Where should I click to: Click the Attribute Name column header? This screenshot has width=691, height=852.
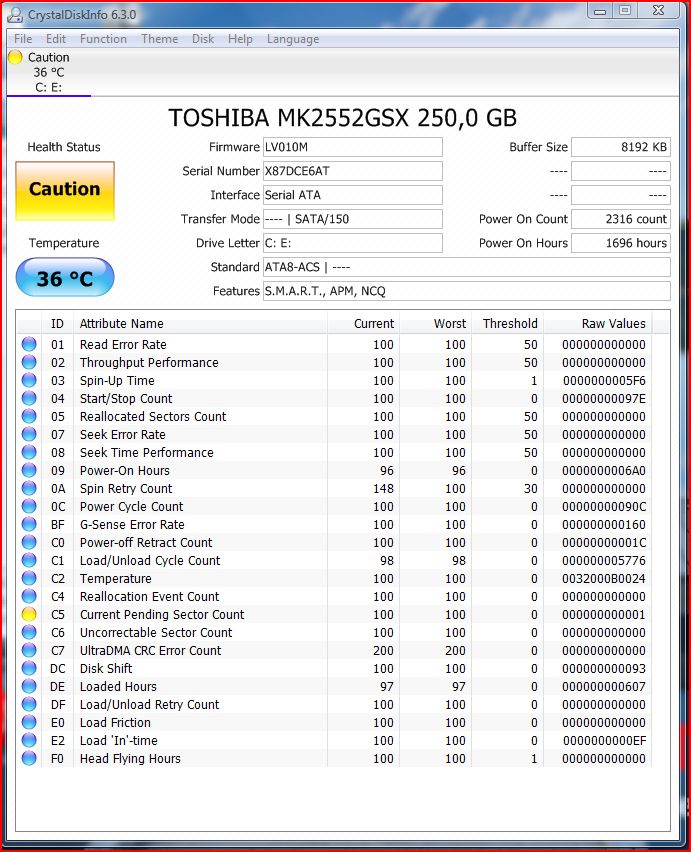coord(200,324)
